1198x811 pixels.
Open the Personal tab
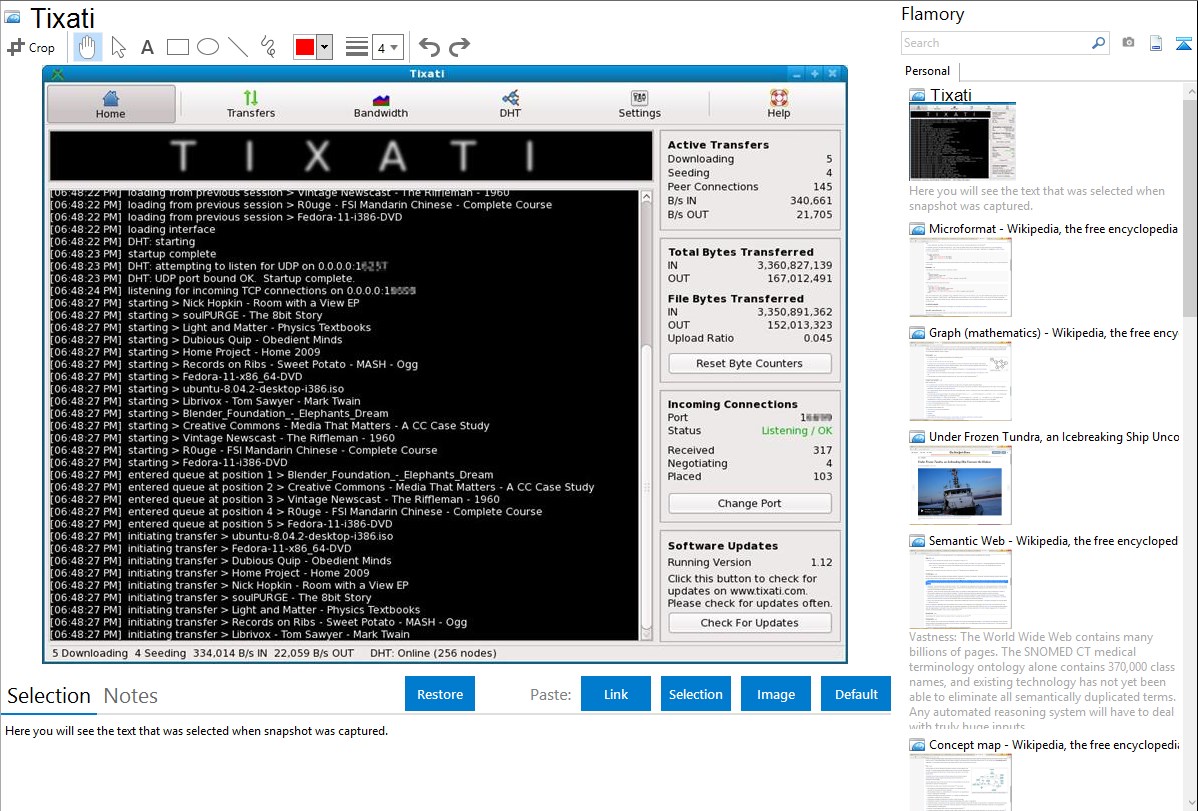(928, 71)
